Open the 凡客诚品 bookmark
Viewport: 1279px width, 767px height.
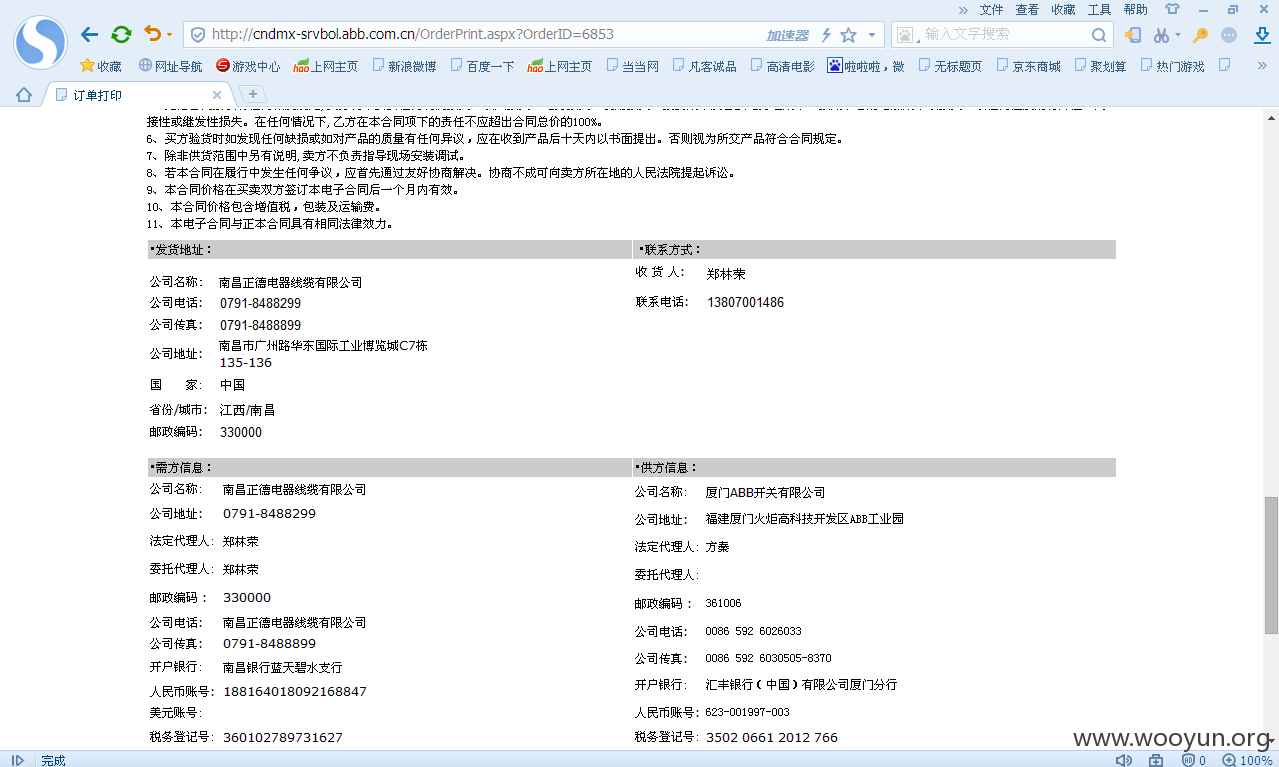[704, 66]
